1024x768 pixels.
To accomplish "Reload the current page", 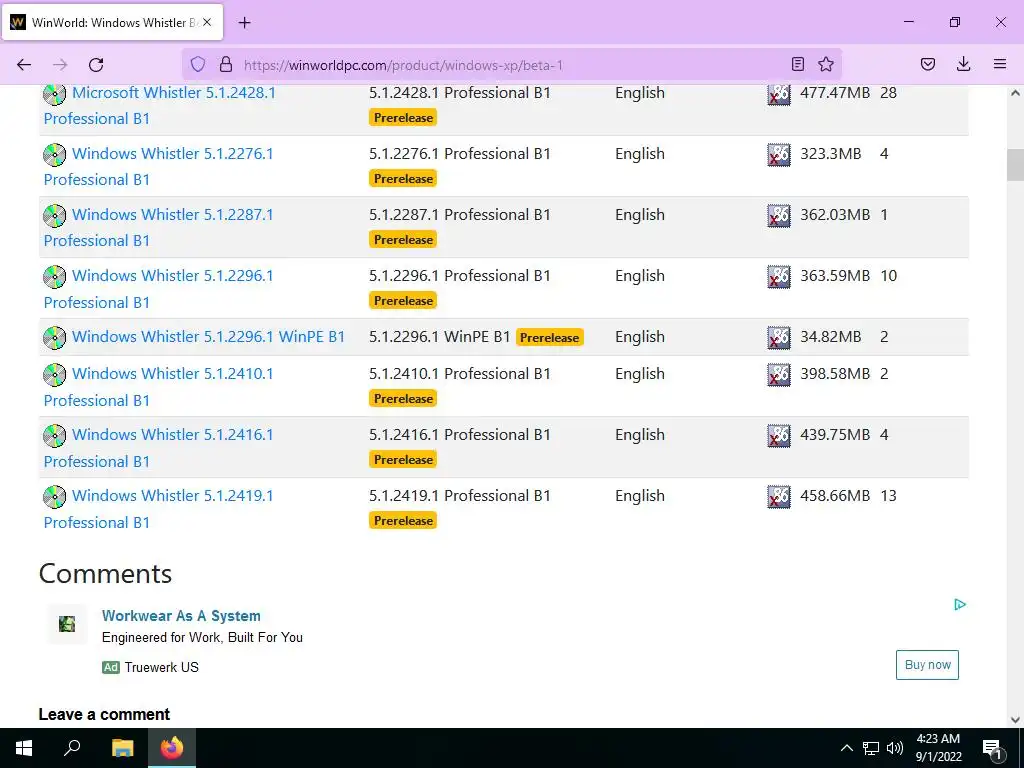I will coord(96,65).
